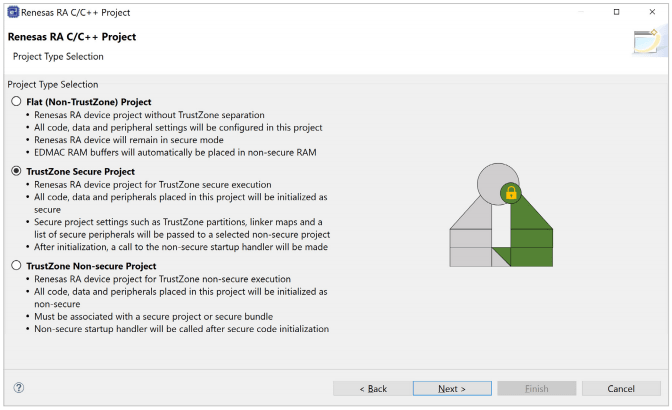Close the wizard dialog window
The height and width of the screenshot is (410, 672).
[x=652, y=12]
